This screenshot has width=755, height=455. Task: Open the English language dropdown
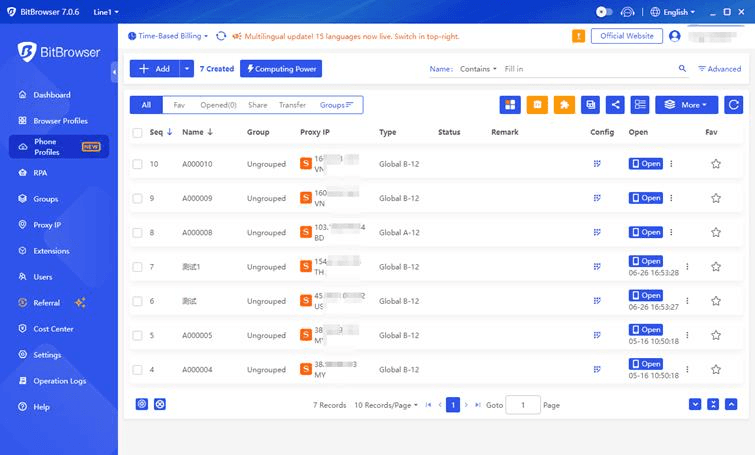[x=674, y=12]
